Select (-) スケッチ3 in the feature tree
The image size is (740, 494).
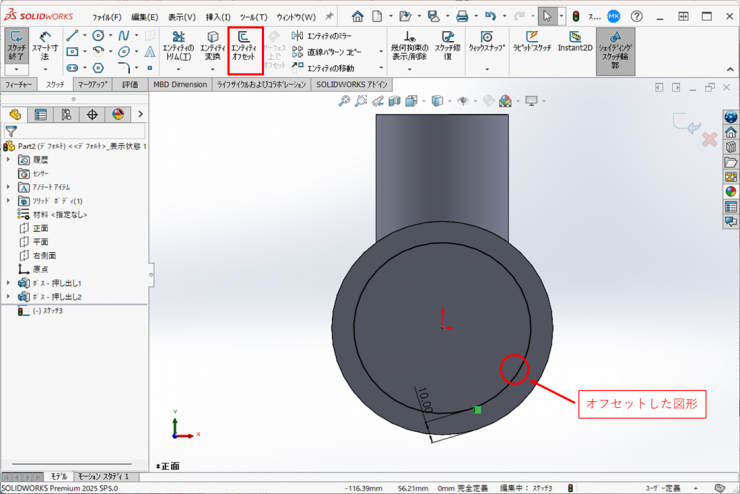tap(47, 311)
